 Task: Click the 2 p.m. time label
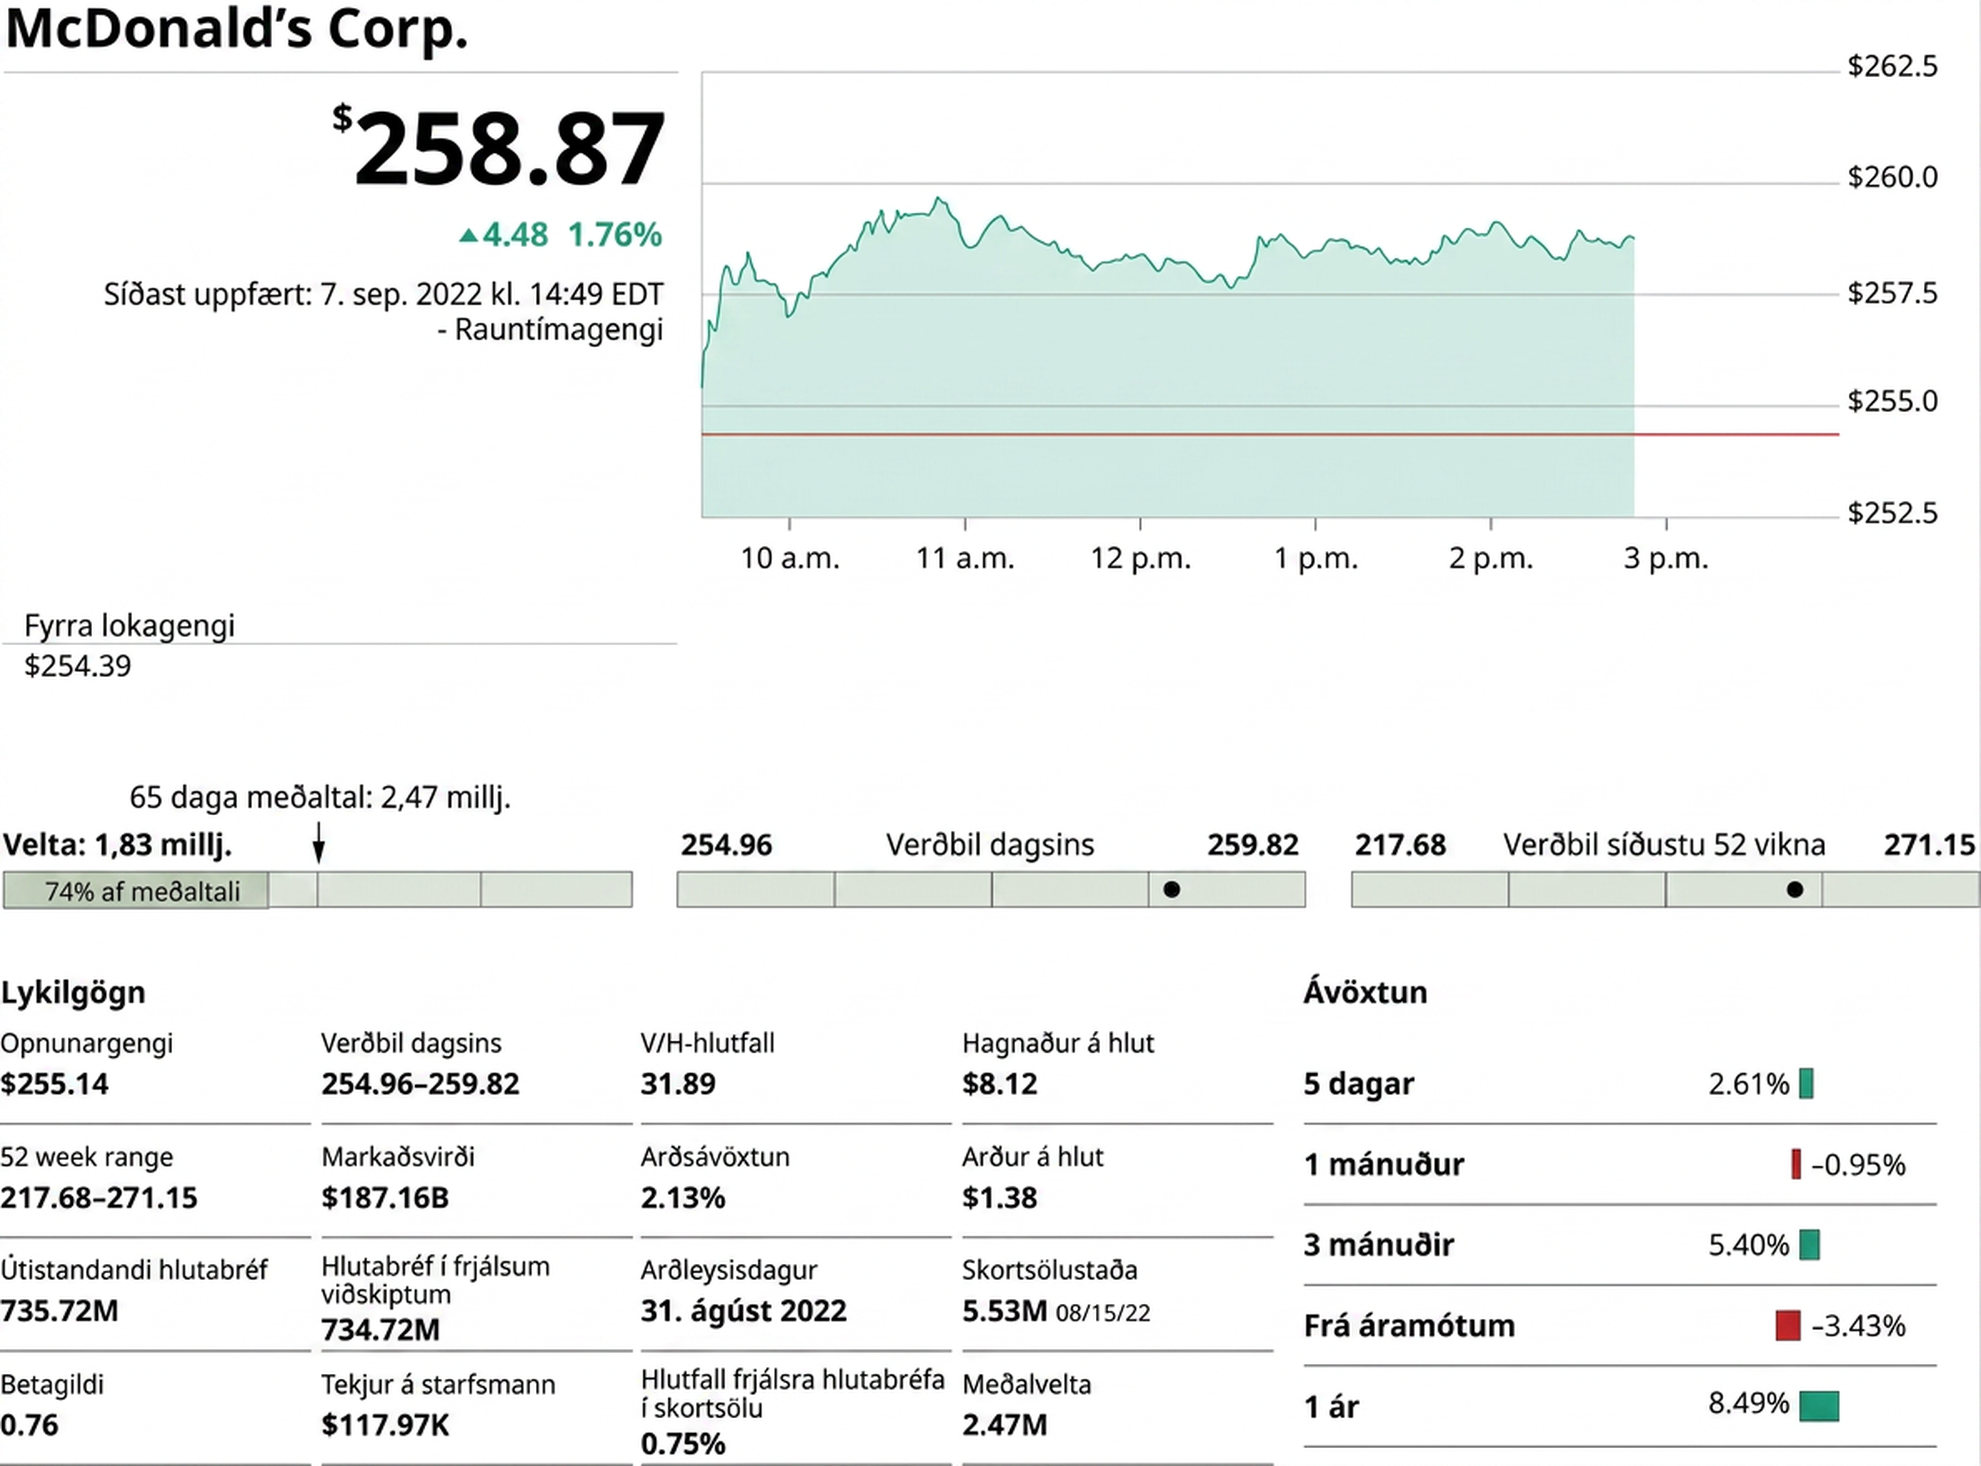pyautogui.click(x=1491, y=558)
